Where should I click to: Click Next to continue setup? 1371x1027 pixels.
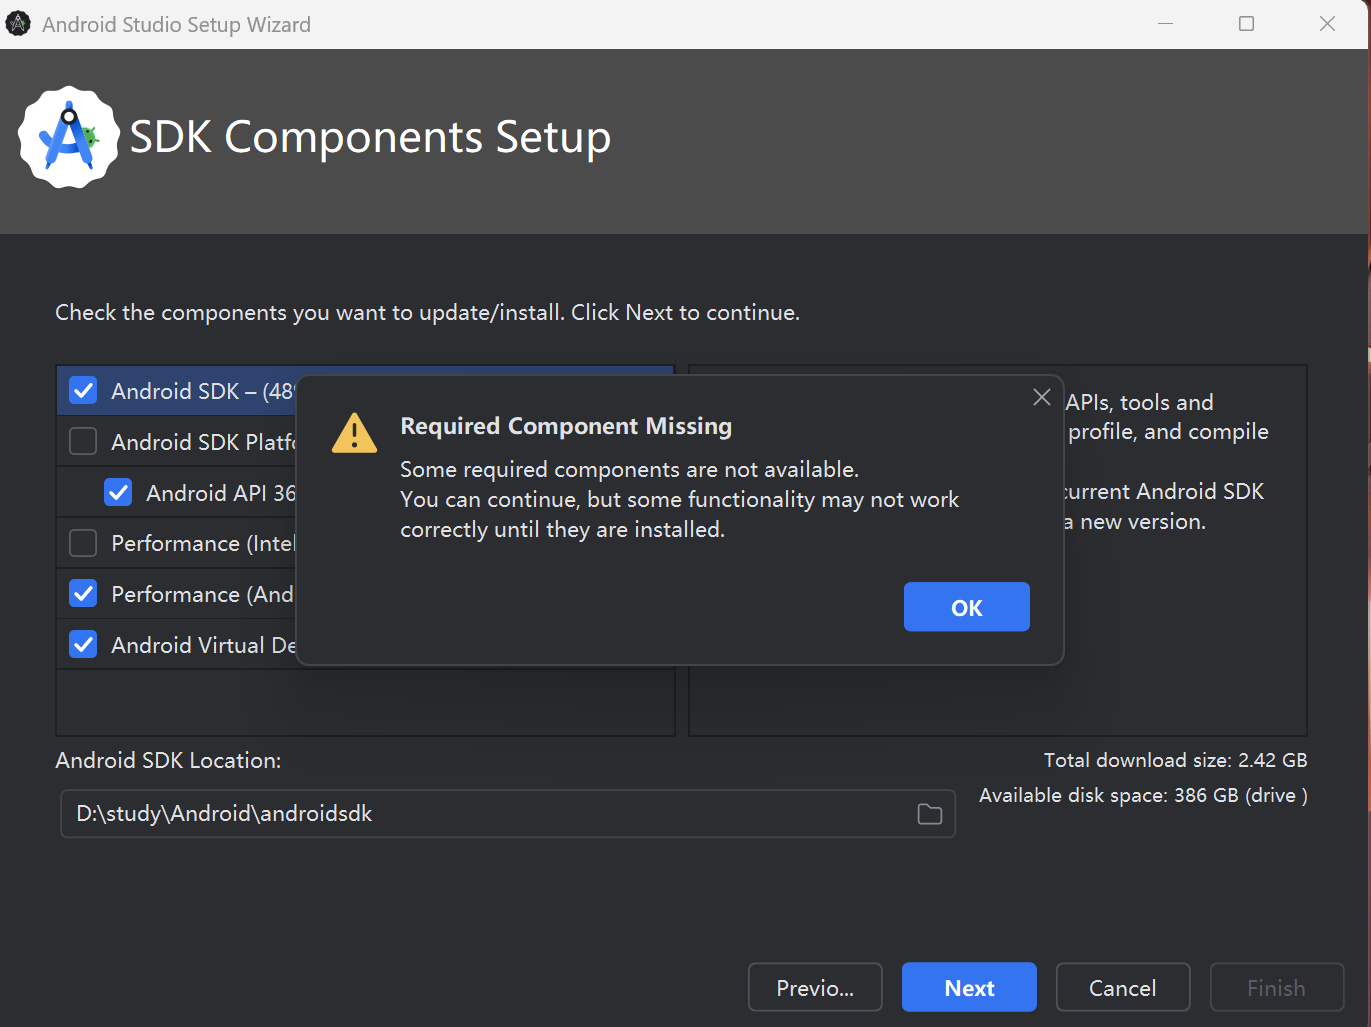coord(968,987)
